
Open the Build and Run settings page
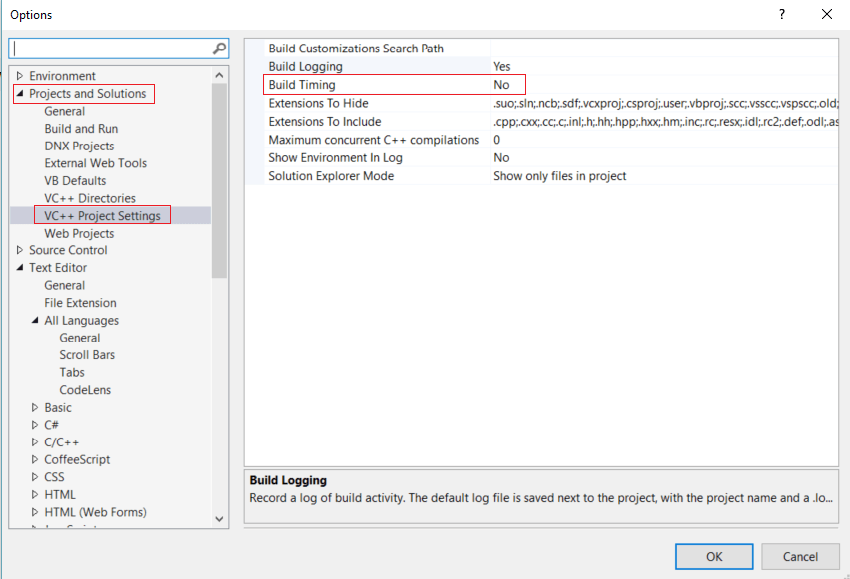click(x=81, y=129)
